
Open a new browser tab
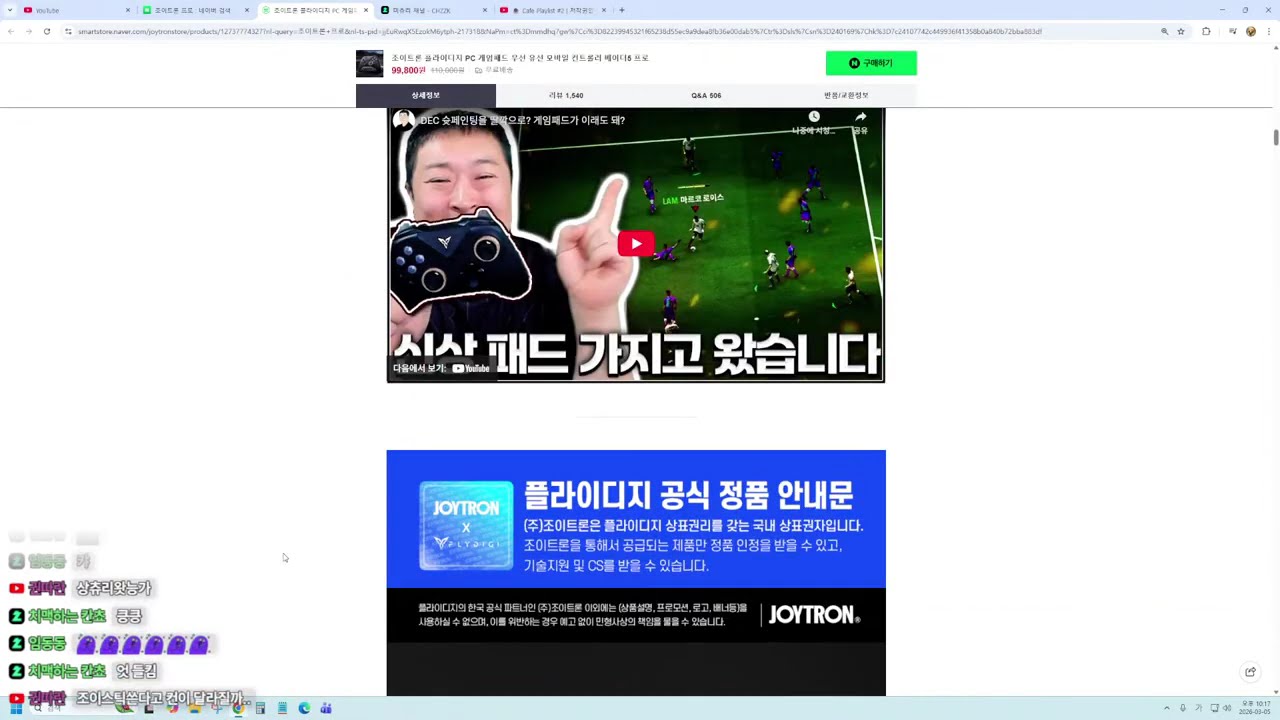[x=622, y=10]
